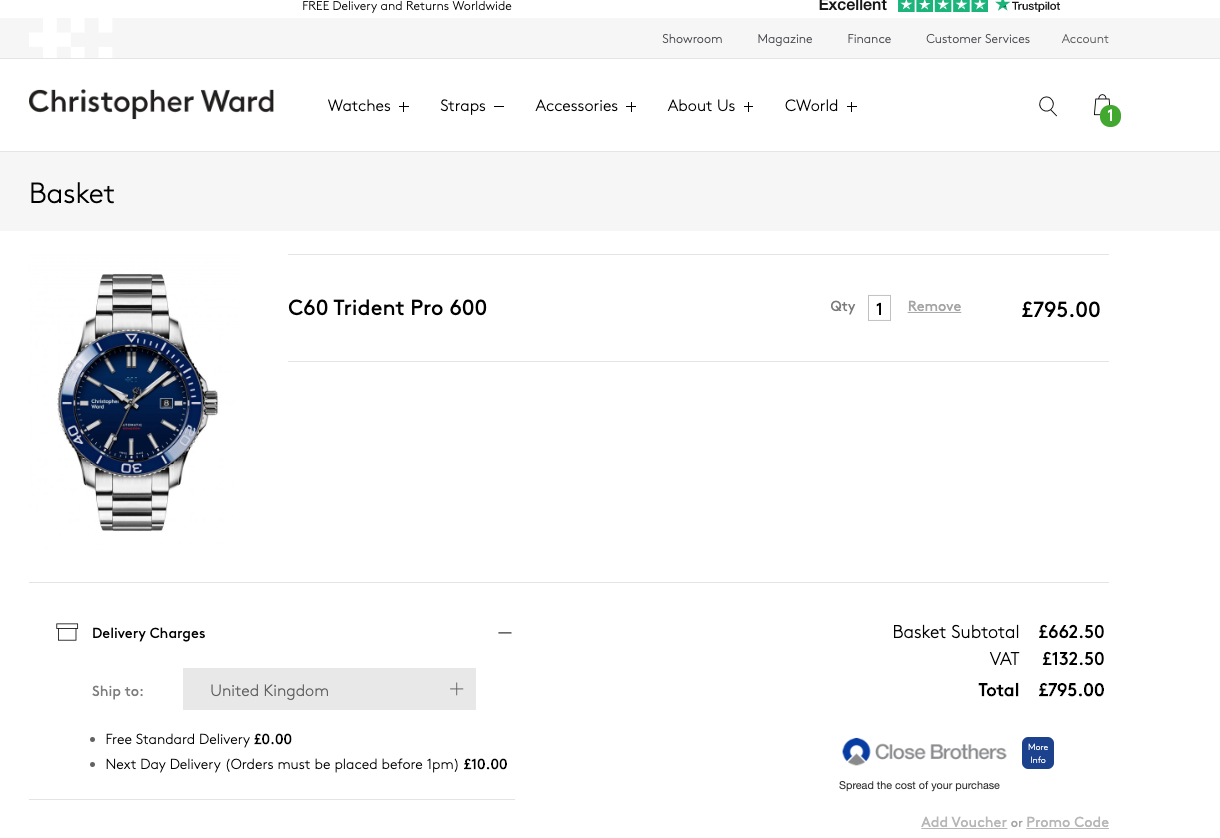This screenshot has width=1220, height=838.
Task: Open the More Info finance badge
Action: point(1038,753)
